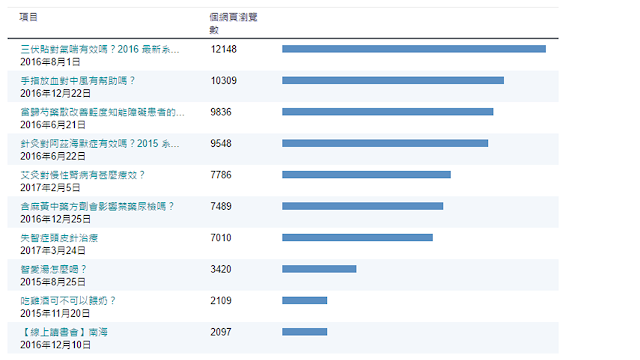Click the blue bar for 7489 views
The image size is (640, 360).
[362, 206]
